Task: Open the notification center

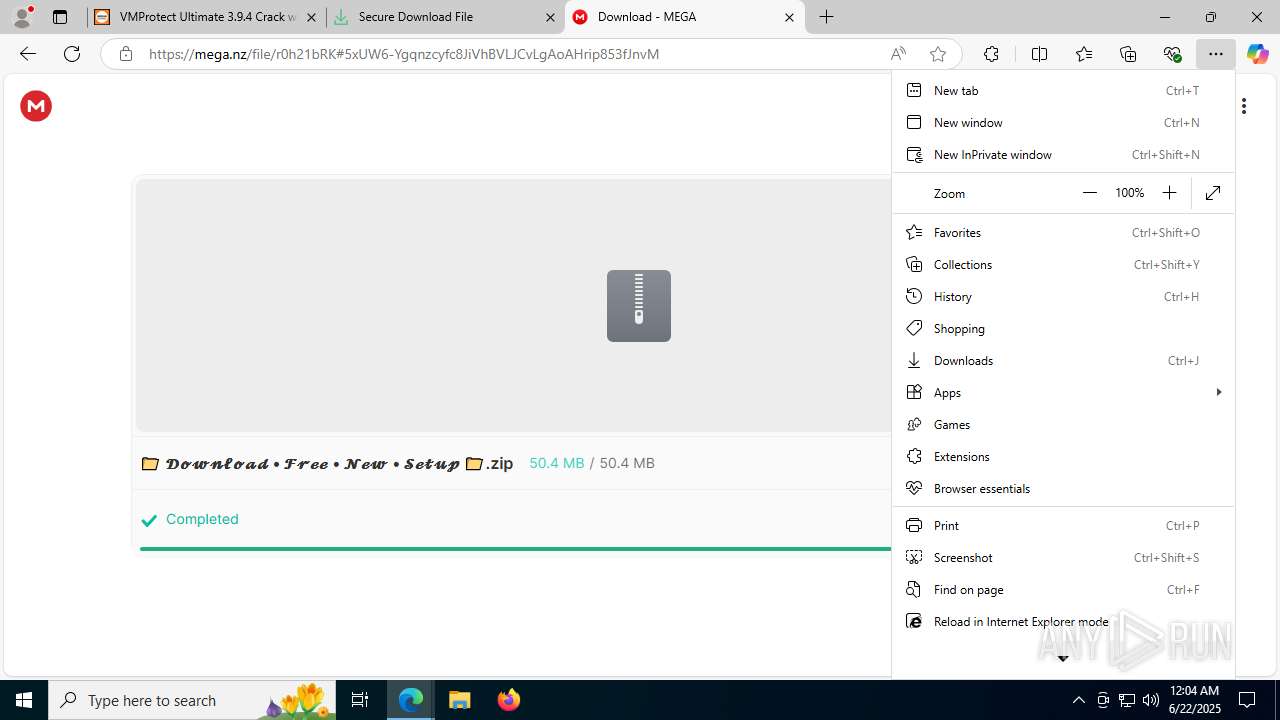Action: click(1247, 700)
